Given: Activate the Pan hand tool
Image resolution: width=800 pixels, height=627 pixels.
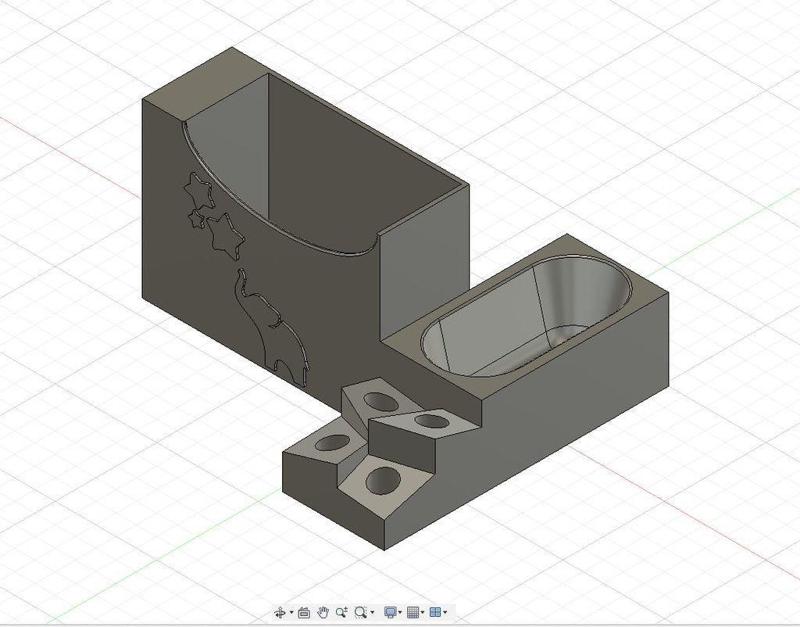Looking at the screenshot, I should pyautogui.click(x=323, y=612).
